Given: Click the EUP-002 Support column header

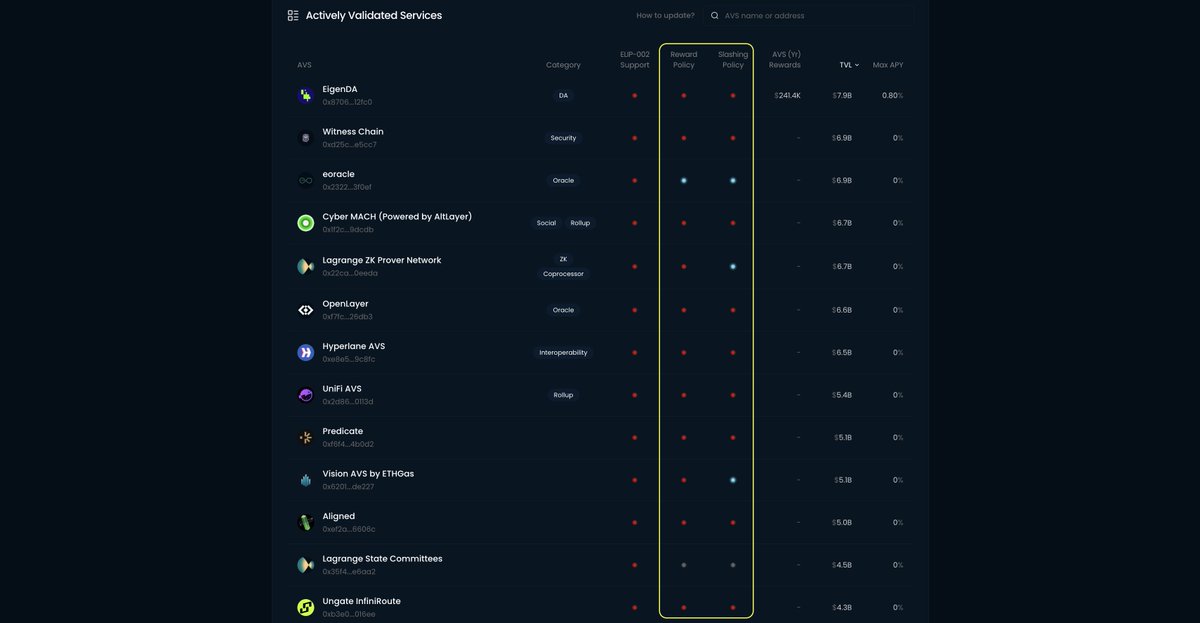Looking at the screenshot, I should (x=635, y=60).
